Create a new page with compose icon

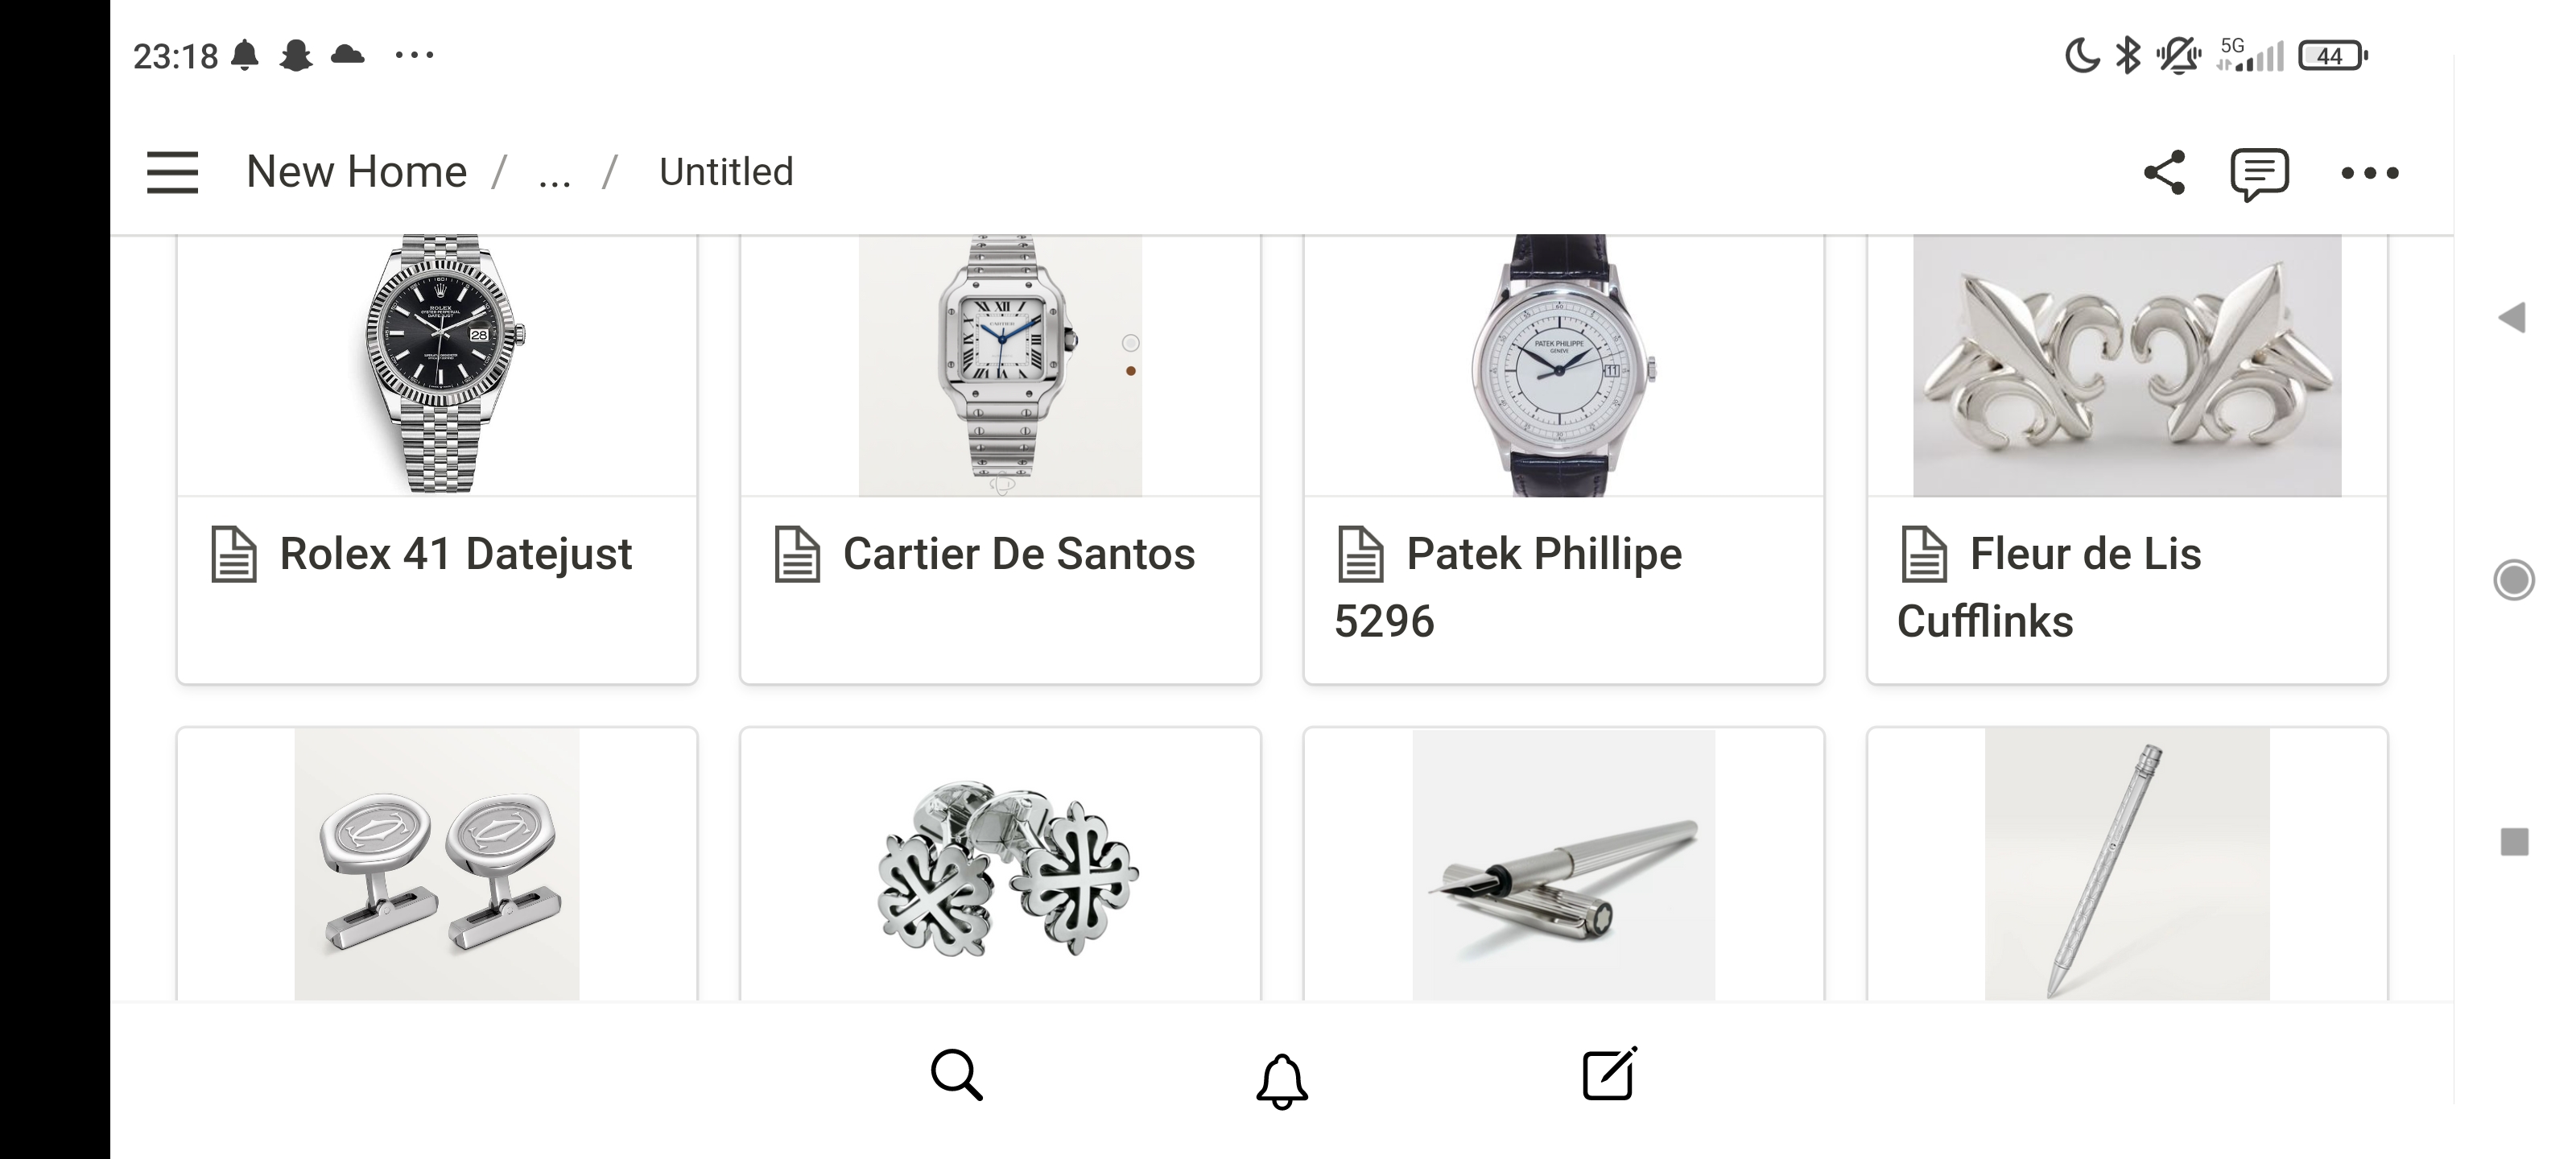click(x=1609, y=1075)
